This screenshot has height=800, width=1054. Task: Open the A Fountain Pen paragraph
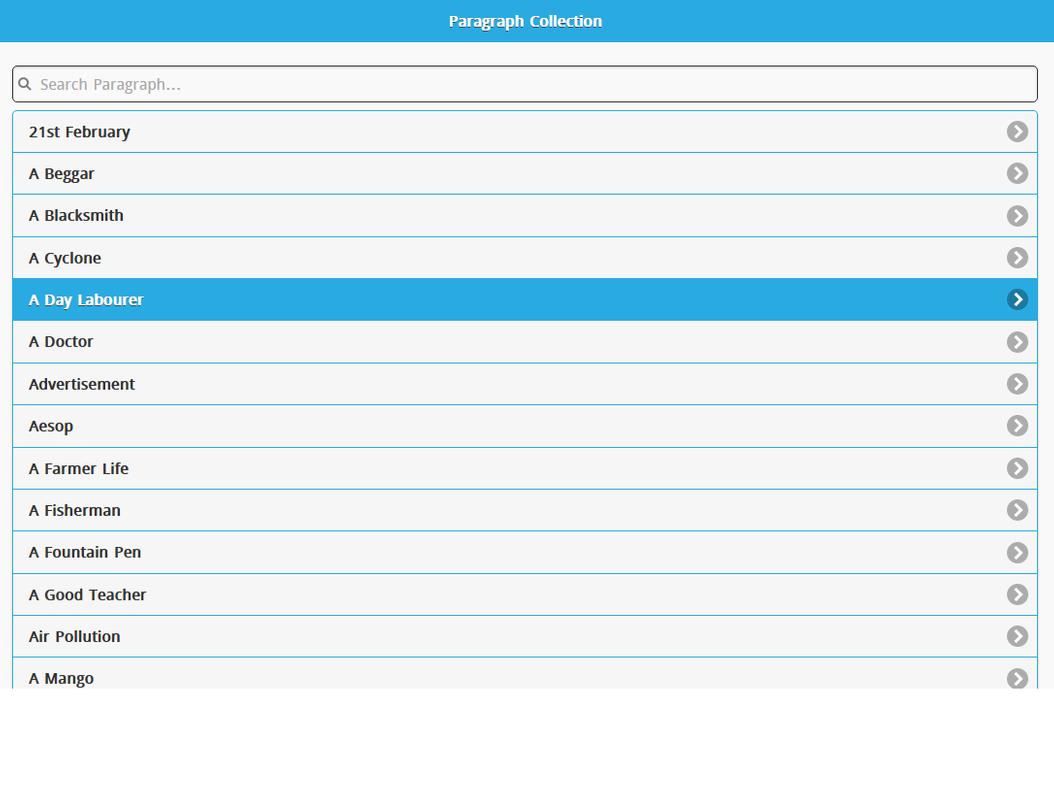[x=524, y=553]
